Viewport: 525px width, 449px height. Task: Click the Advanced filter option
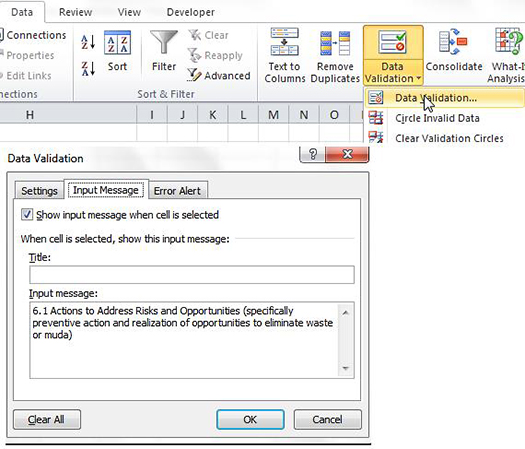pos(219,76)
